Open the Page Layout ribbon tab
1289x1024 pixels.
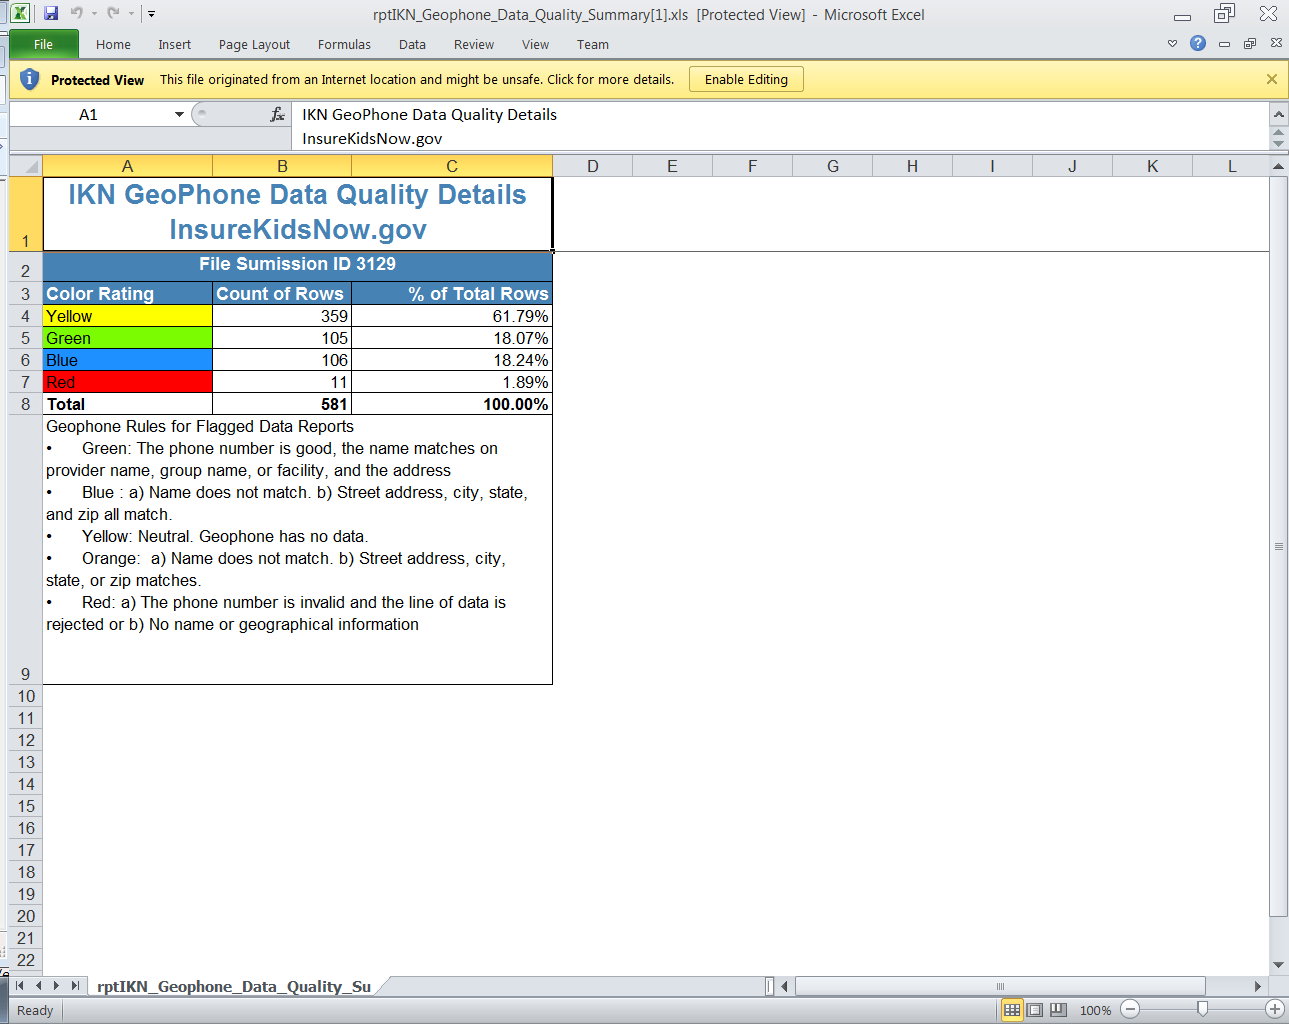254,45
